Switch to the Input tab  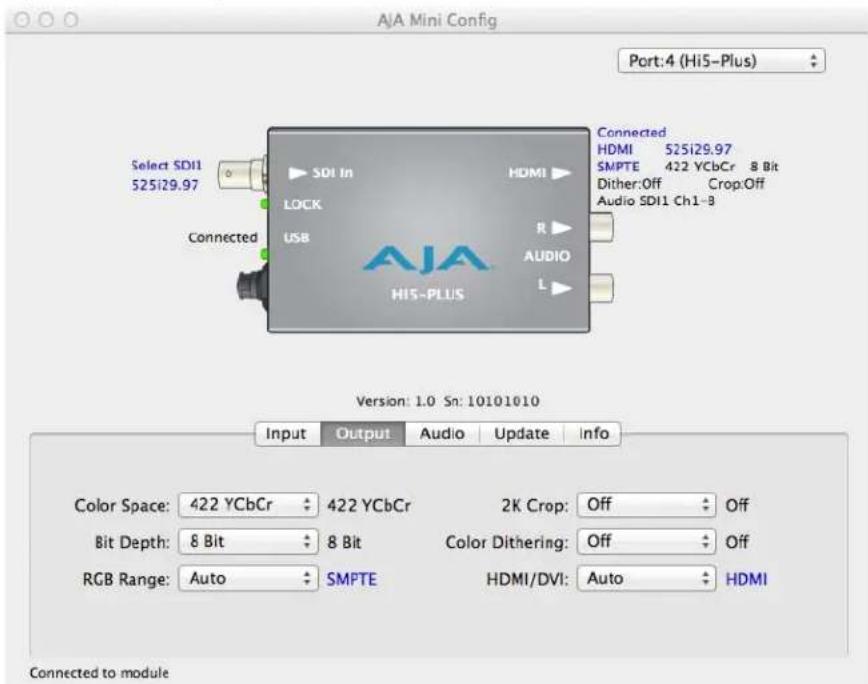287,434
